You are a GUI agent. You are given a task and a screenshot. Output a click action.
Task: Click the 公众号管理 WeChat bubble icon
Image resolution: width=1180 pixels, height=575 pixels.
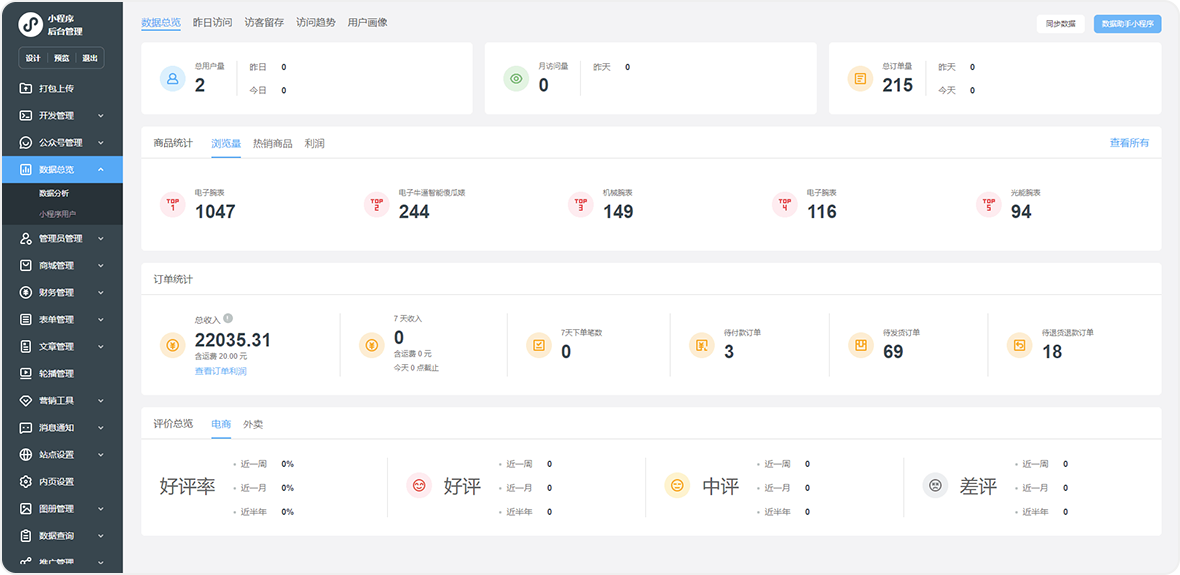click(26, 142)
